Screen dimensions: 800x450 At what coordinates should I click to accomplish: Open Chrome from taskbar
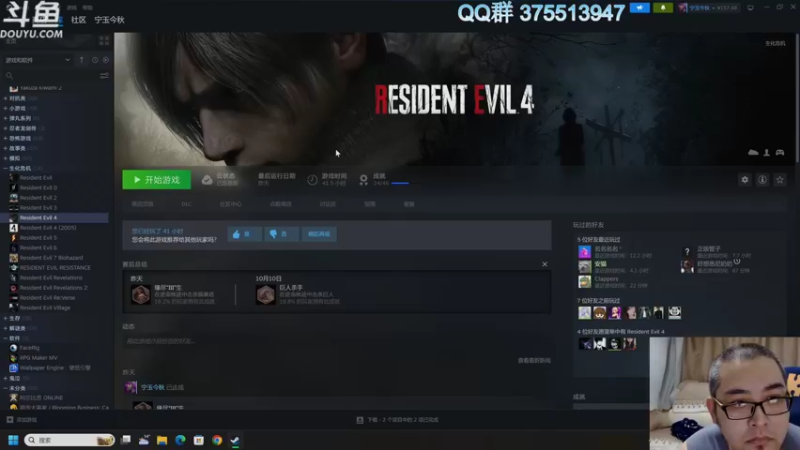coord(217,440)
